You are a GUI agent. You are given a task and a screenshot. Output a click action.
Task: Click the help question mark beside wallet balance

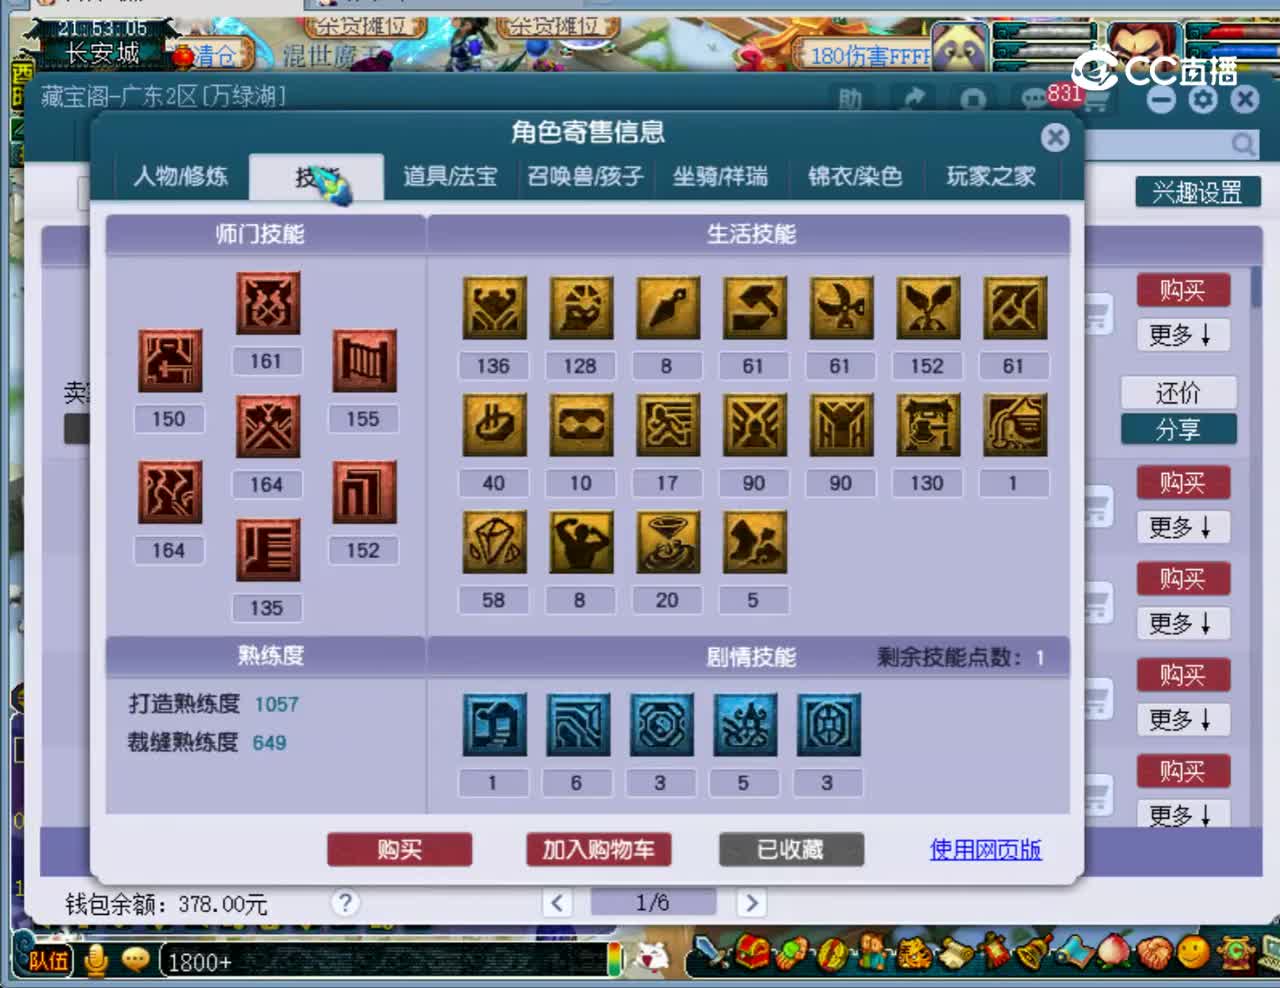click(x=345, y=903)
